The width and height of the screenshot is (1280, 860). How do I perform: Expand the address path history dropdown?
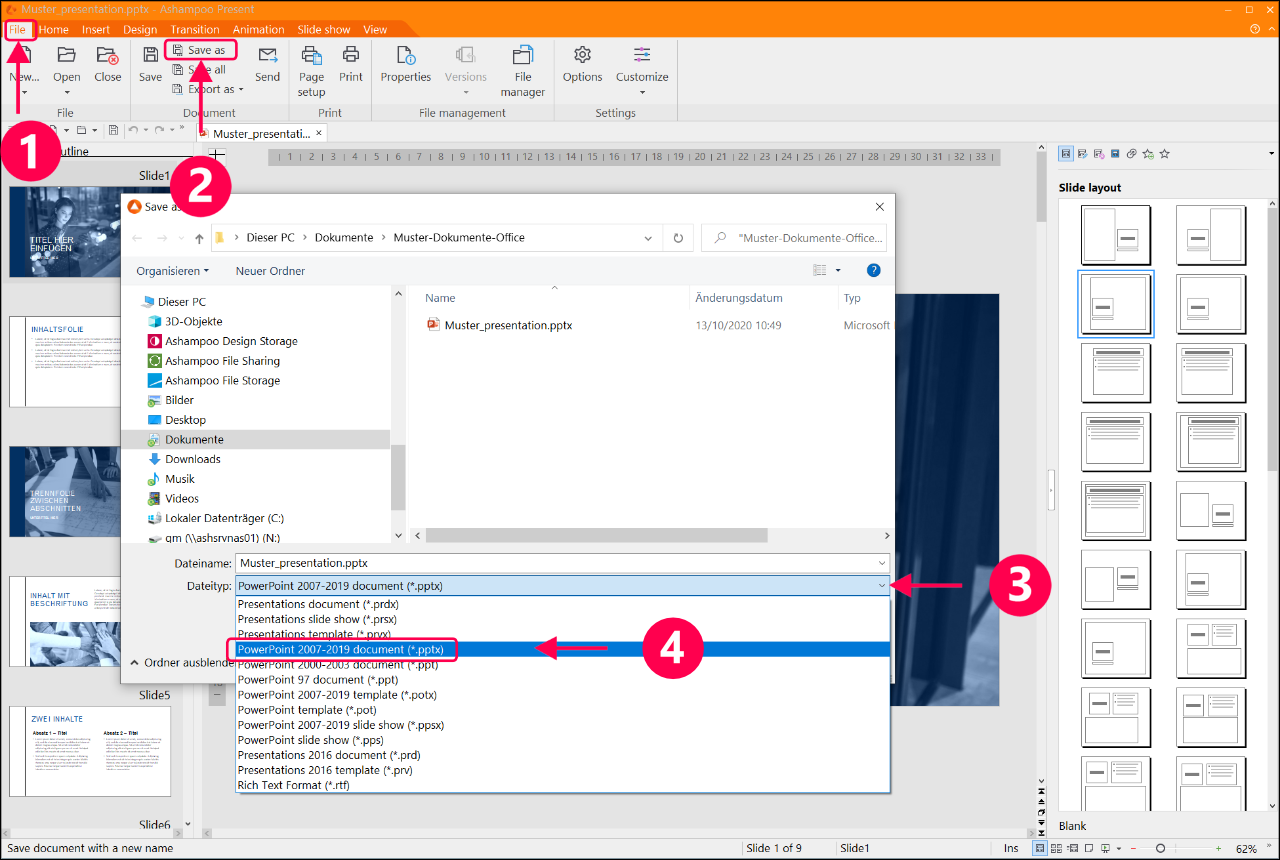(649, 238)
